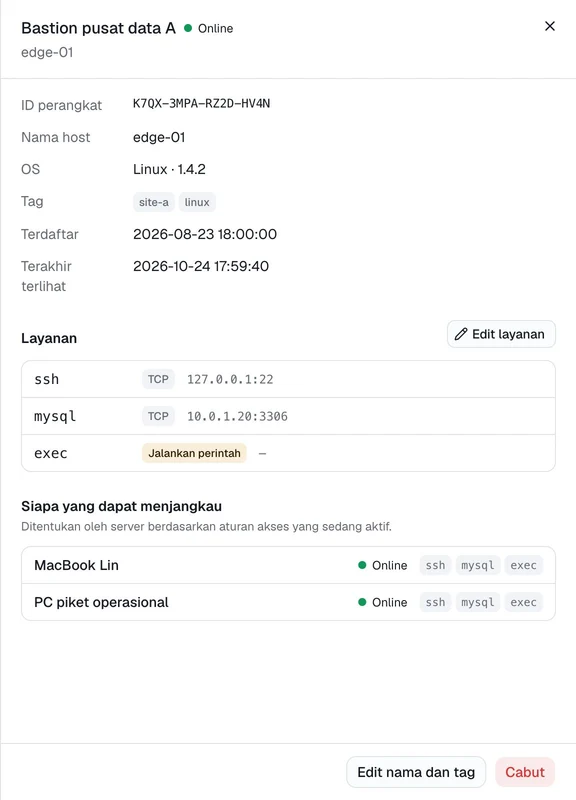Screen dimensions: 576x800
Task: Click the edge-01 subtitle under the title
Action: tap(47, 53)
